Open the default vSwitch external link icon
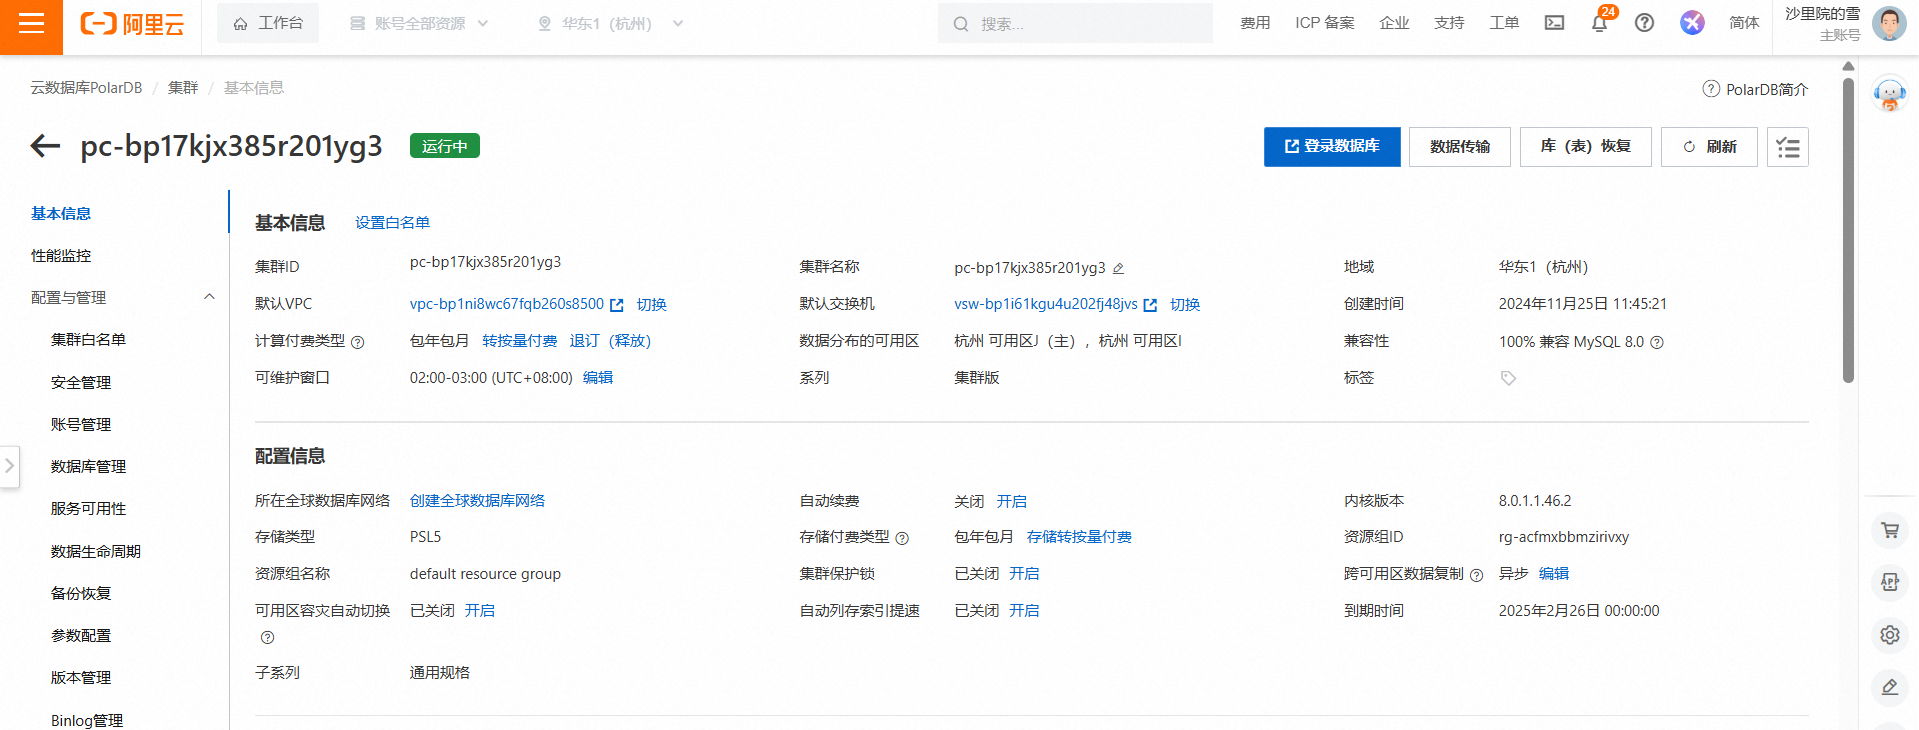The width and height of the screenshot is (1919, 730). pos(1150,305)
